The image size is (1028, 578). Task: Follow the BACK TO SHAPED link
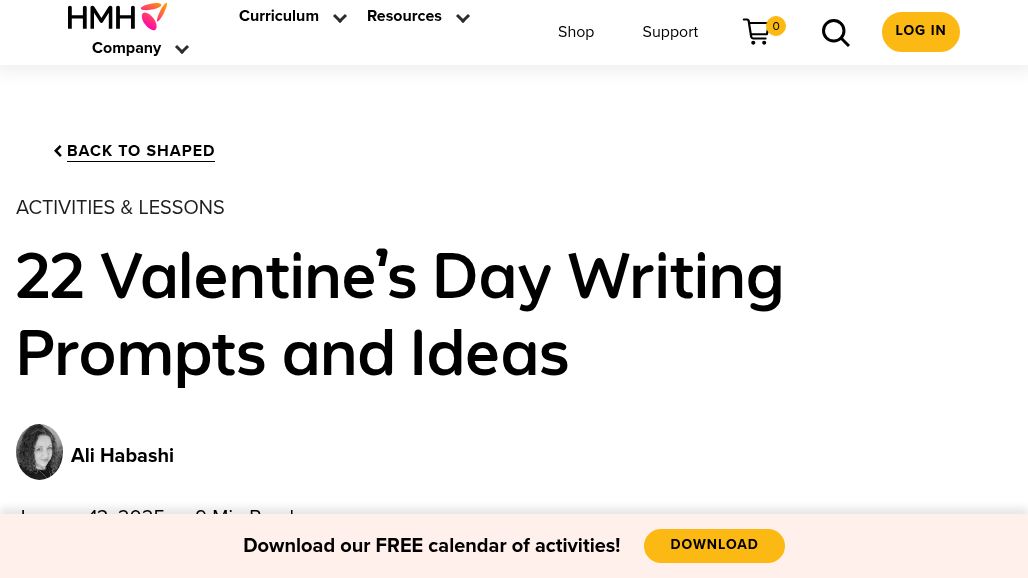pyautogui.click(x=140, y=151)
